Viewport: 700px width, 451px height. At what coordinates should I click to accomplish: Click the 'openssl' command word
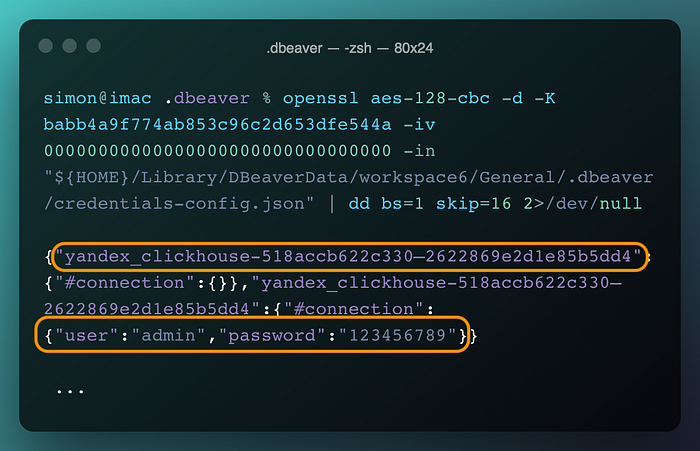[x=320, y=98]
